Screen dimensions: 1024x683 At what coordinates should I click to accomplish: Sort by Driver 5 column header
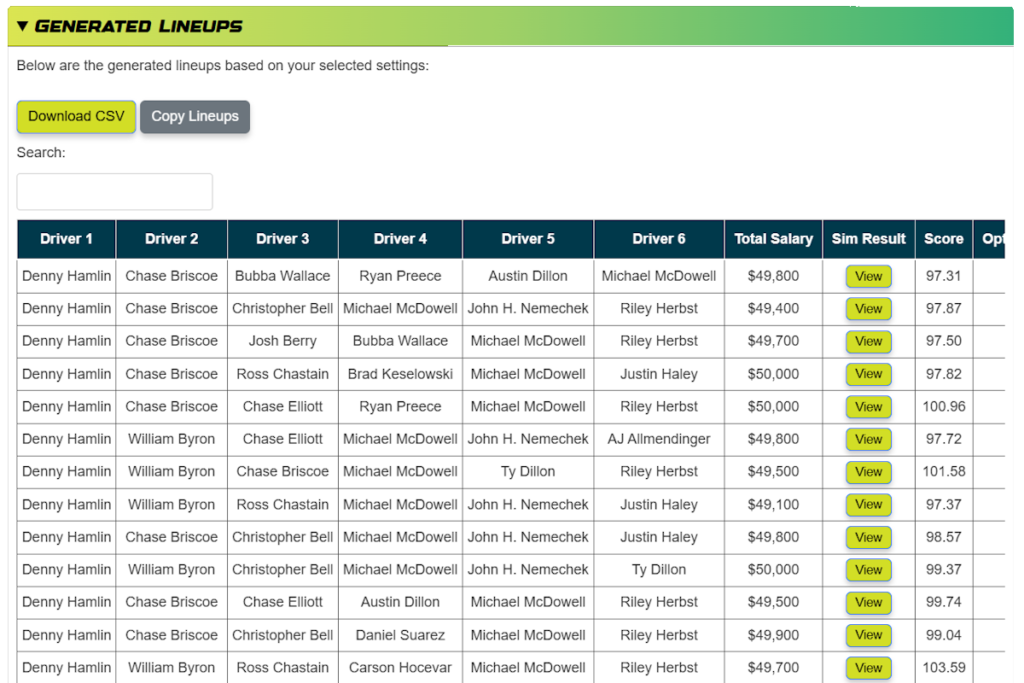pyautogui.click(x=528, y=239)
